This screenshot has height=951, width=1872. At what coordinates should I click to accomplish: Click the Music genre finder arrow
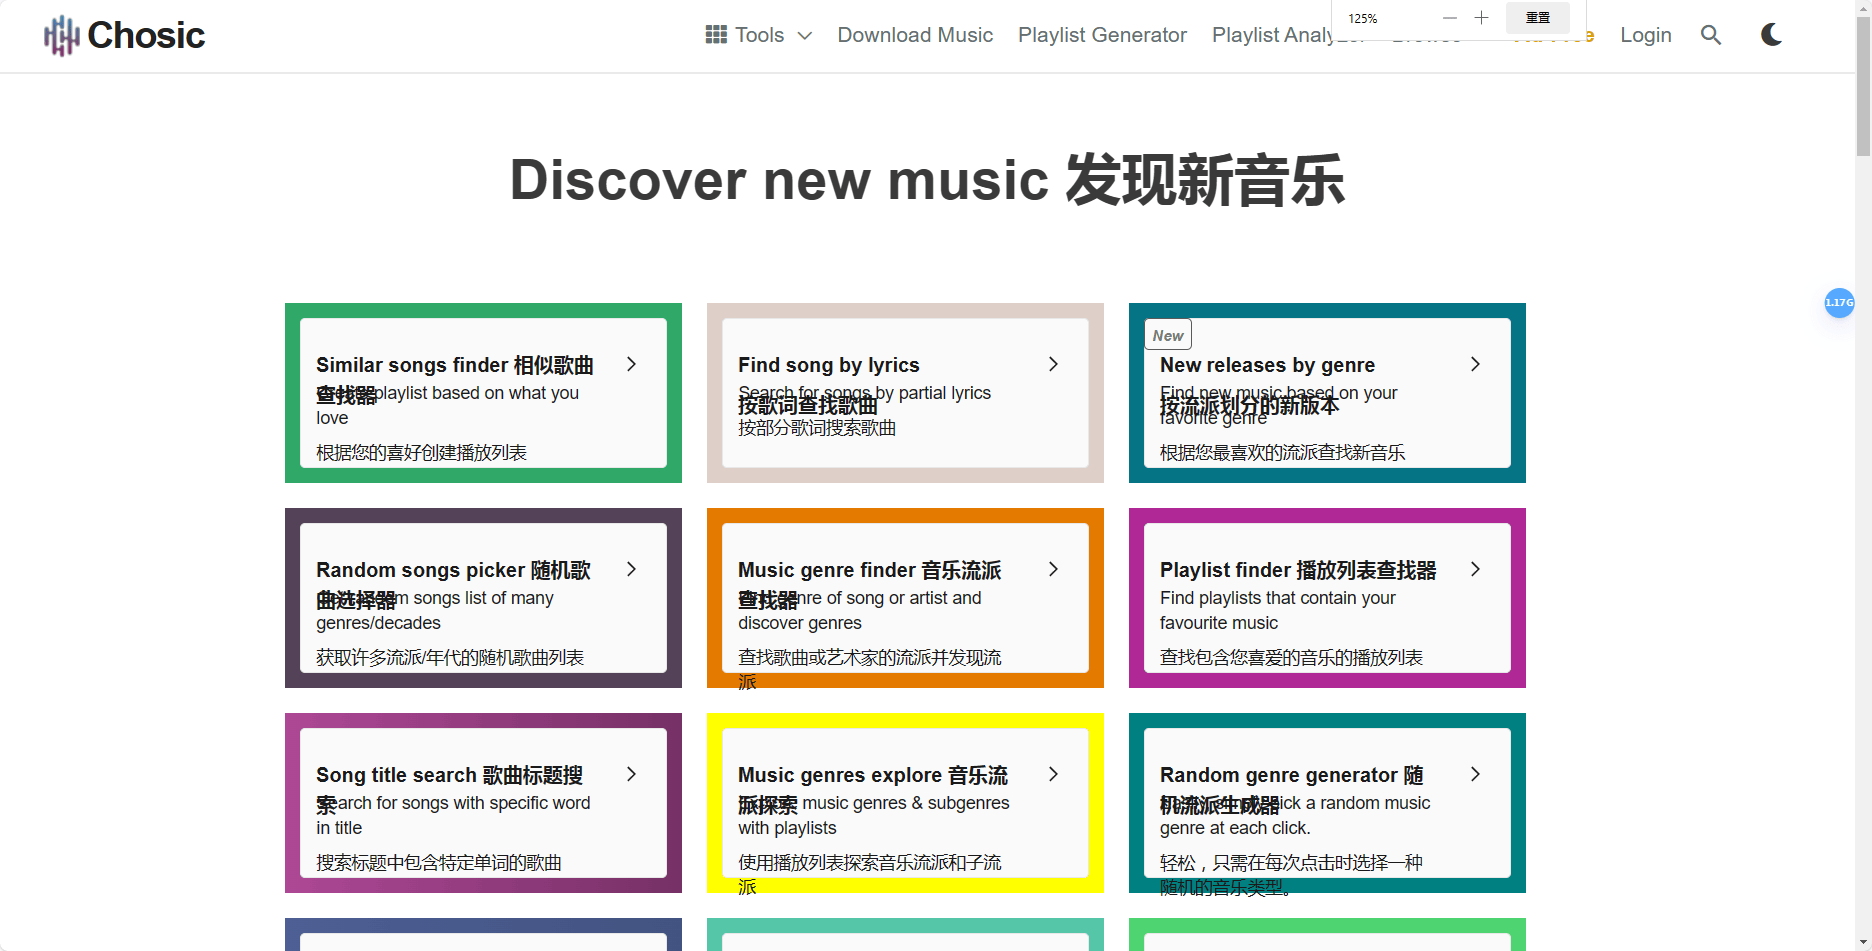[x=1053, y=569]
